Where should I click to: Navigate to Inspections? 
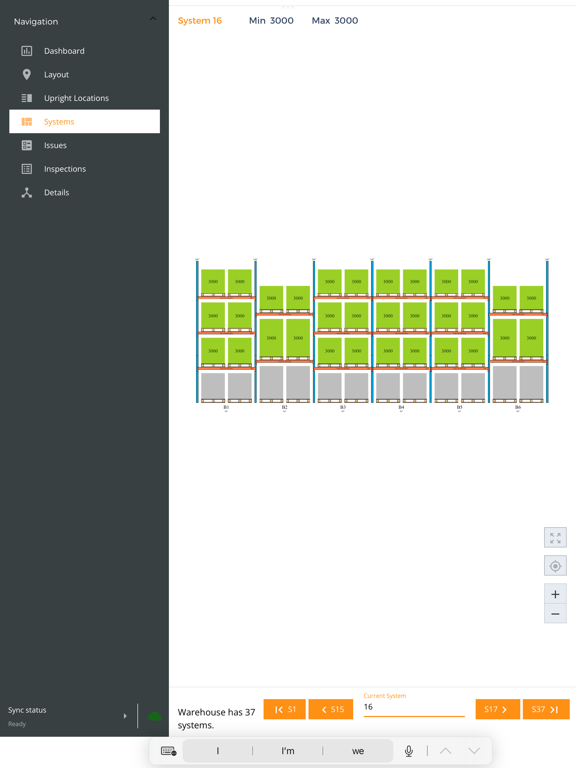(84, 168)
